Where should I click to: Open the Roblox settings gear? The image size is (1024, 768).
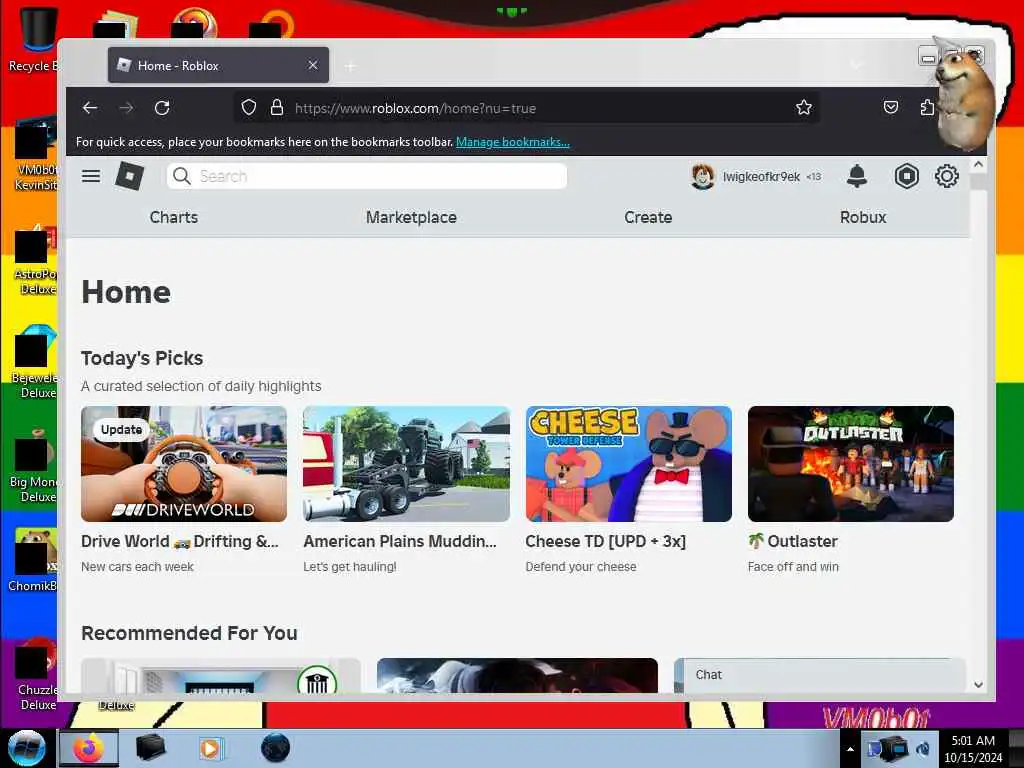pyautogui.click(x=946, y=176)
